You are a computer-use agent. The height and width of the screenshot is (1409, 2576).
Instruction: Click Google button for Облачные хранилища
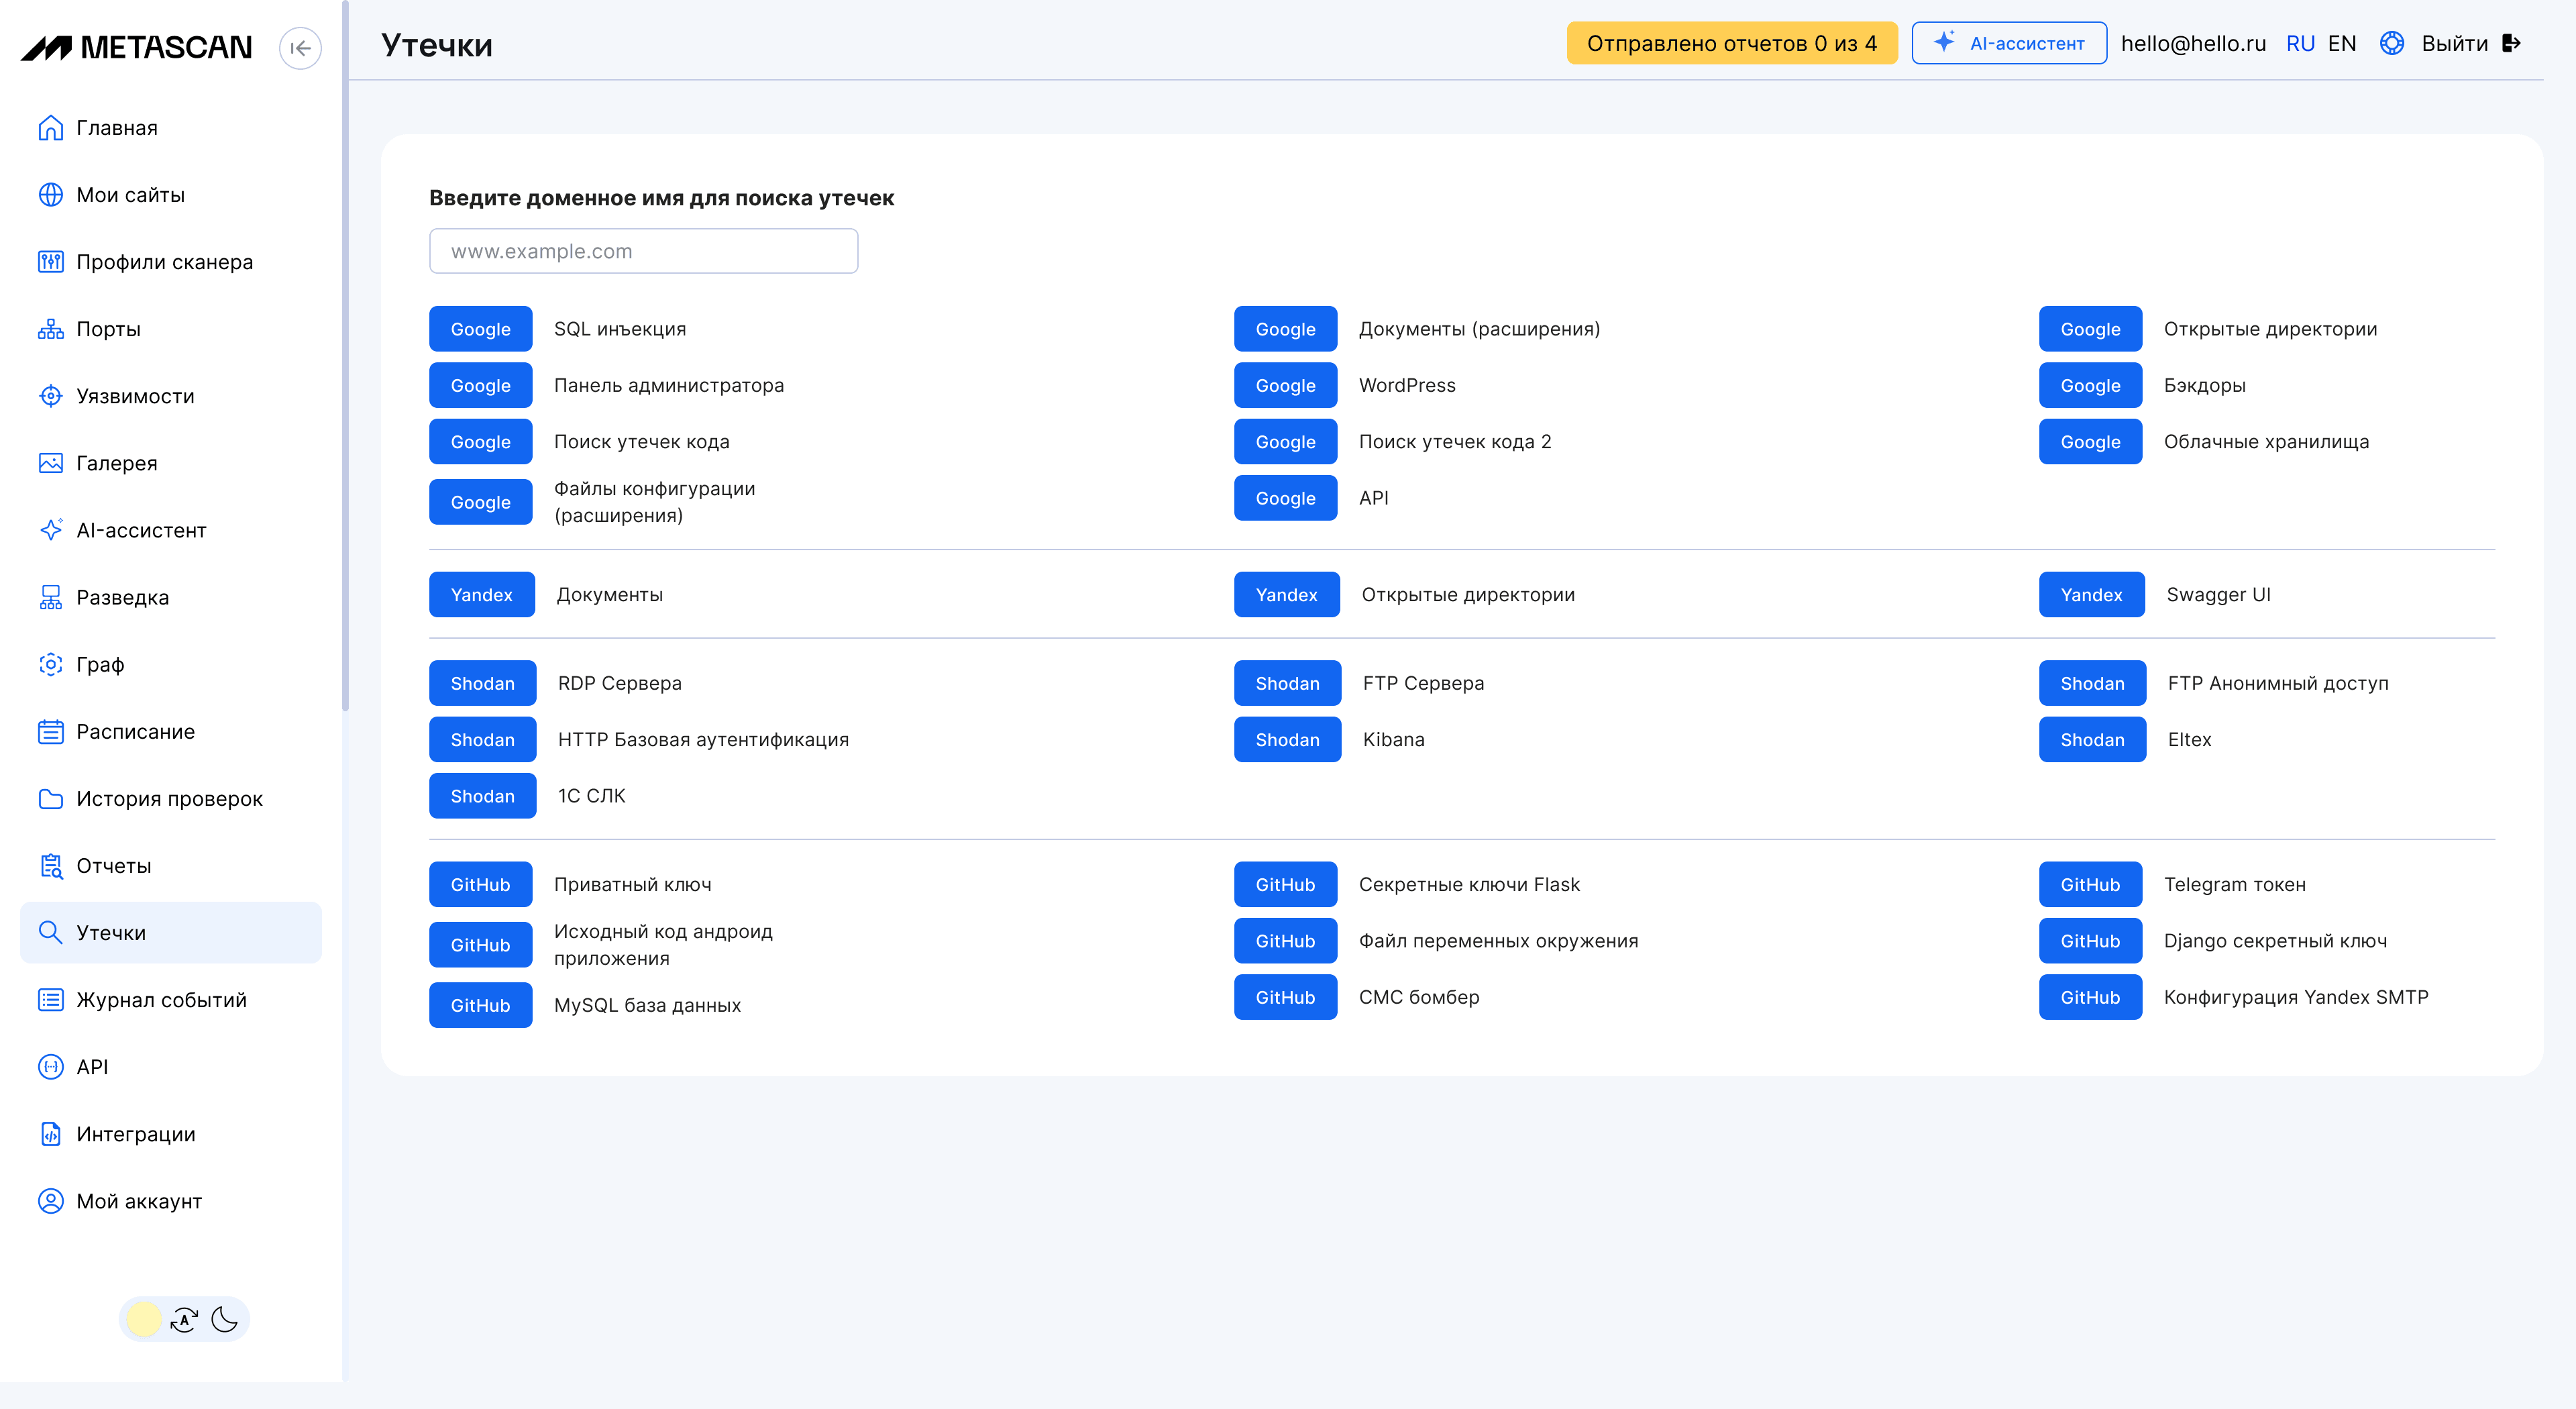point(2090,441)
